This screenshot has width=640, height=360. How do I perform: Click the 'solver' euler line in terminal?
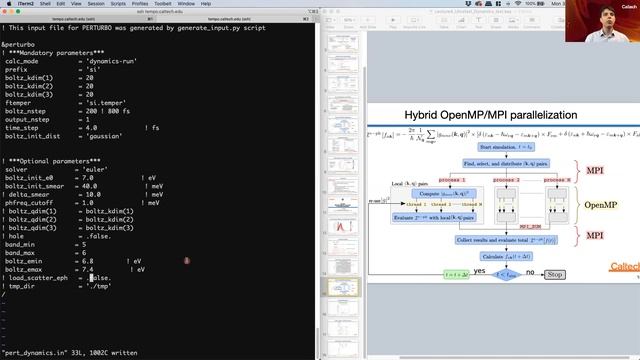click(x=56, y=169)
